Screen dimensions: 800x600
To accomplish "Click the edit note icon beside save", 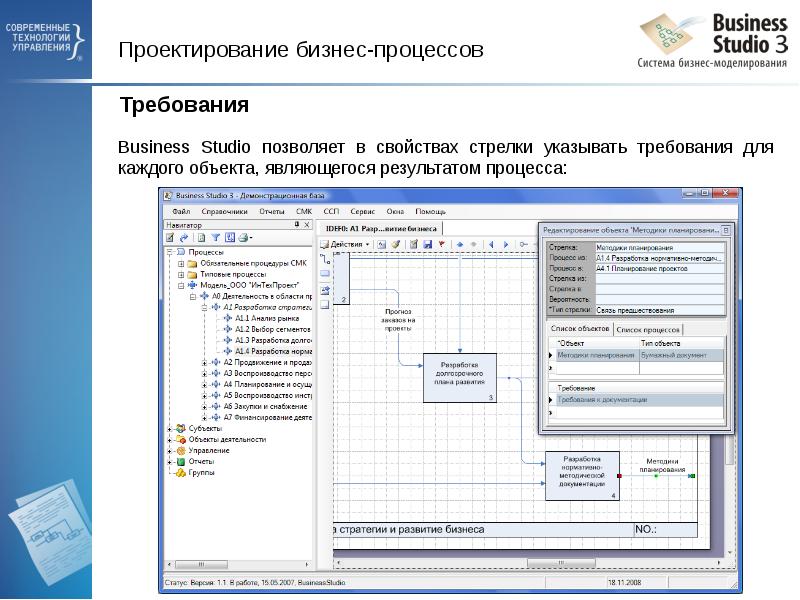I will (414, 244).
